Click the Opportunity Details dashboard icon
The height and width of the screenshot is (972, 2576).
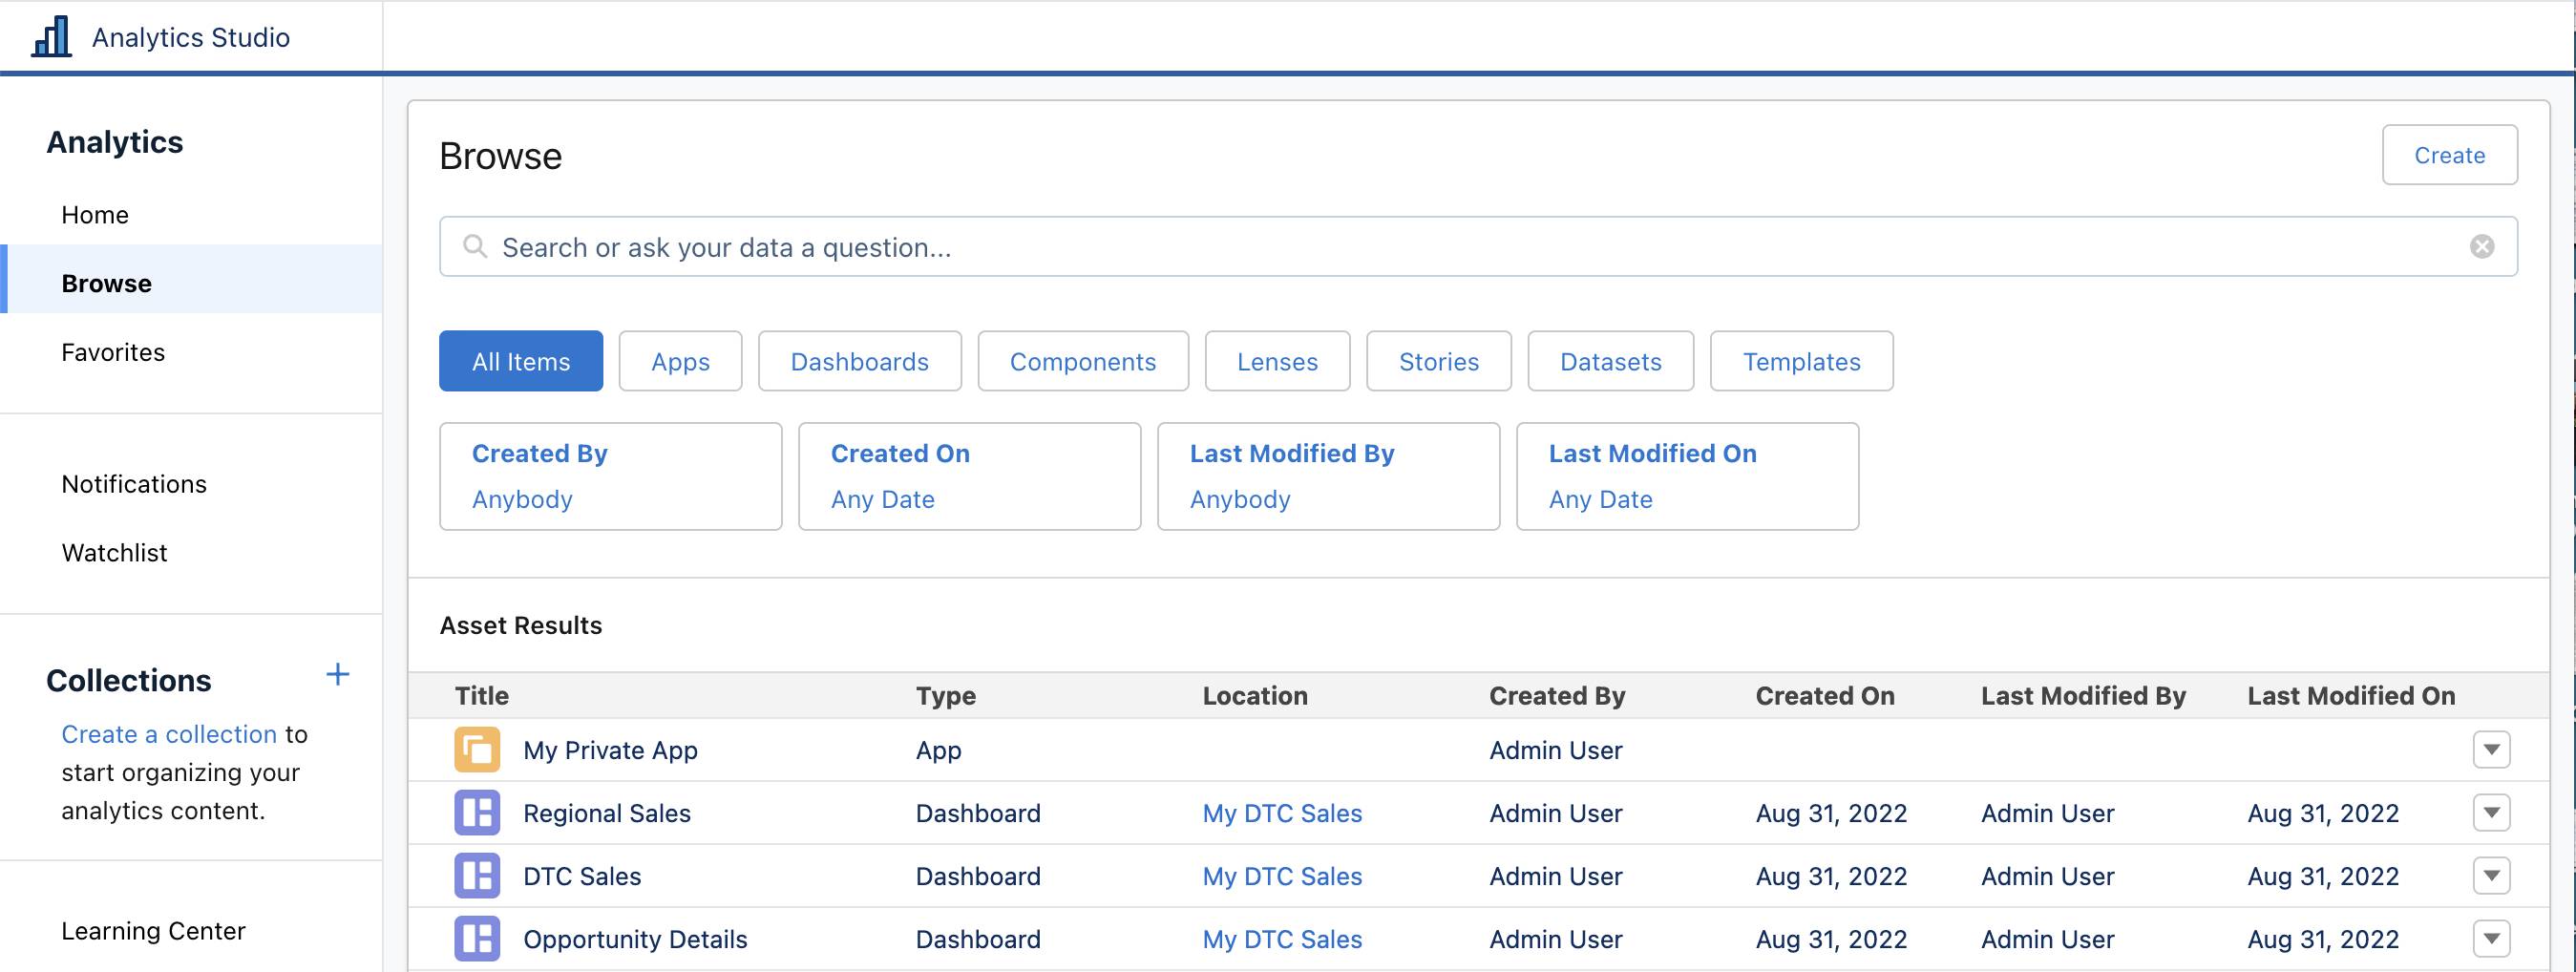[477, 939]
